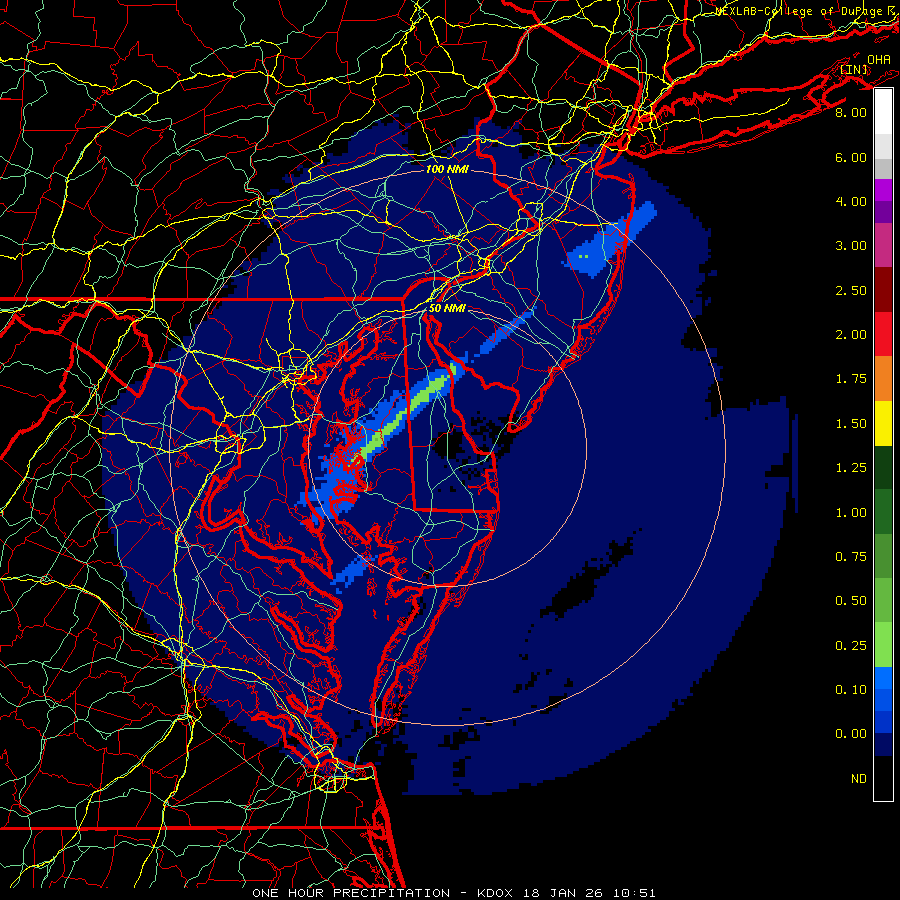900x900 pixels.
Task: Click the "[IN]" units label
Action: tap(854, 70)
